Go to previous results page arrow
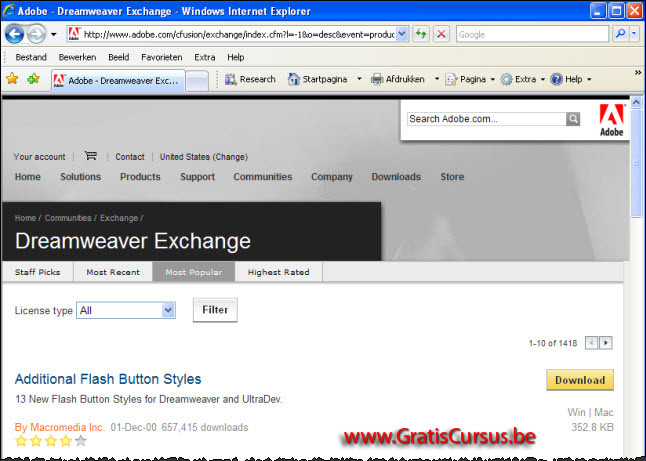646x461 pixels. (592, 343)
